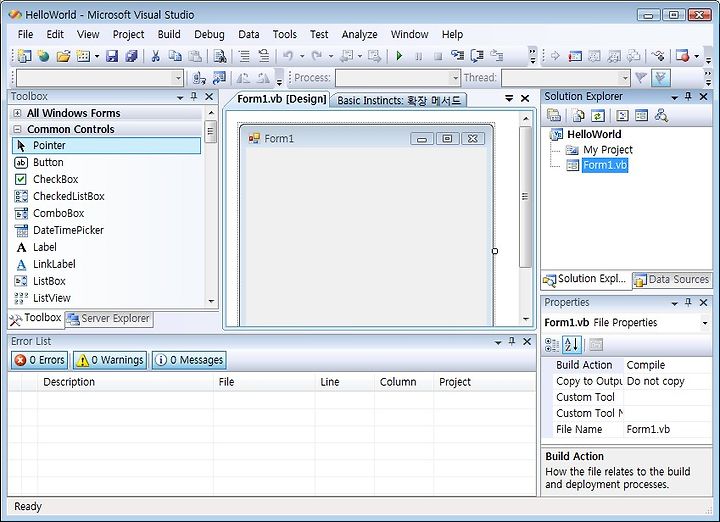Save the file with the floppy disk icon
The width and height of the screenshot is (720, 522).
point(112,56)
